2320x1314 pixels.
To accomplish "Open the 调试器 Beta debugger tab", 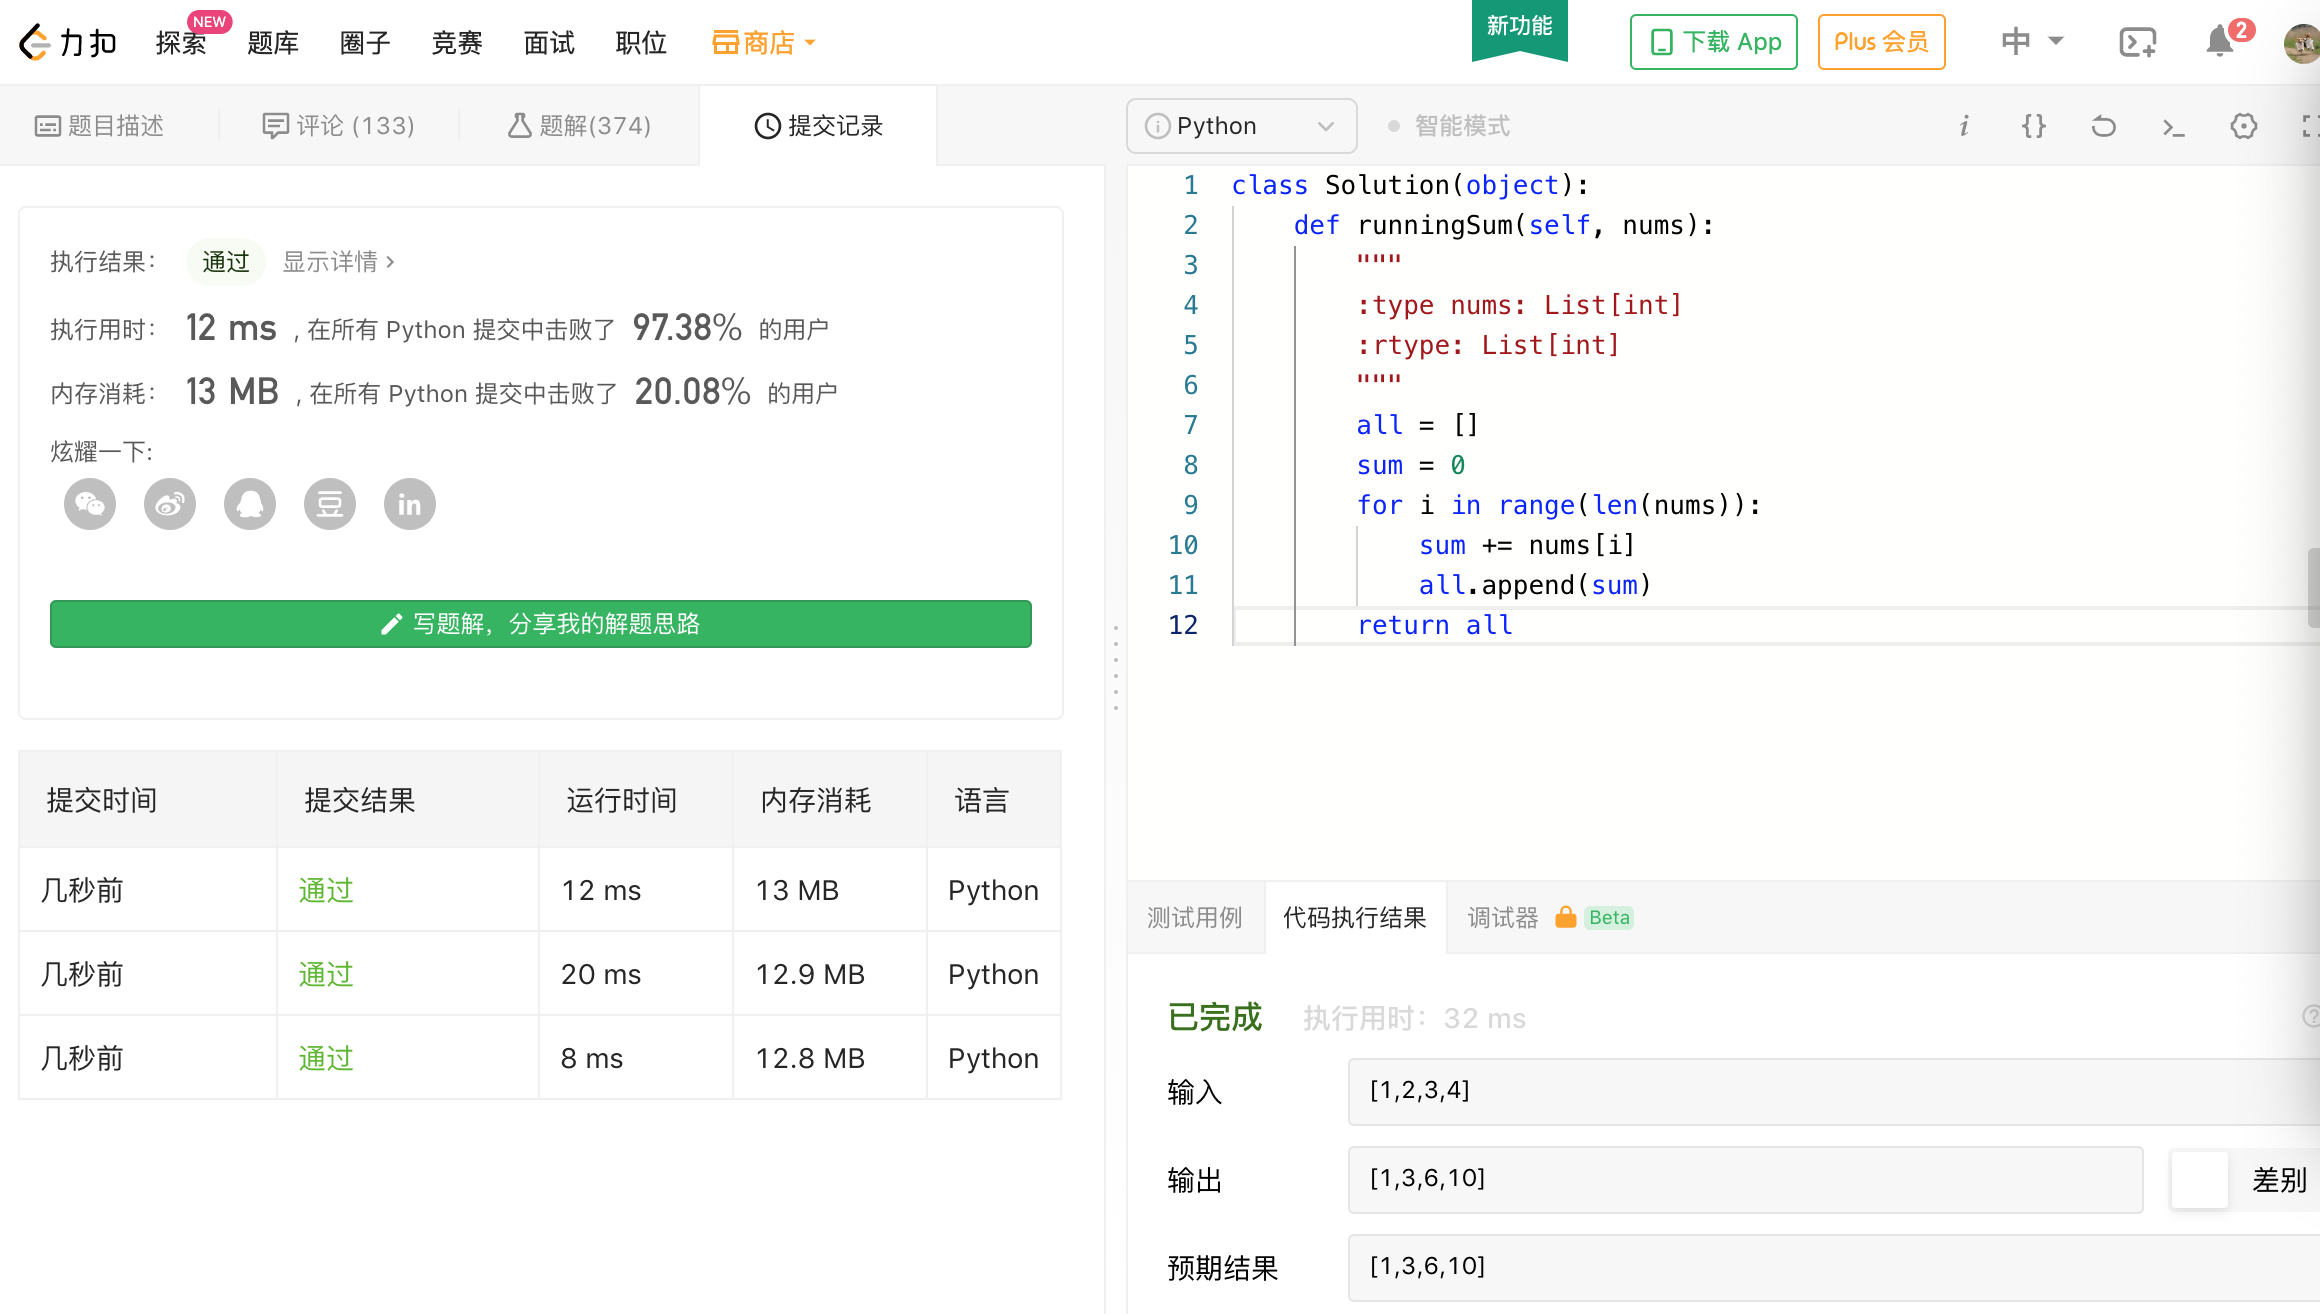I will [x=1550, y=918].
